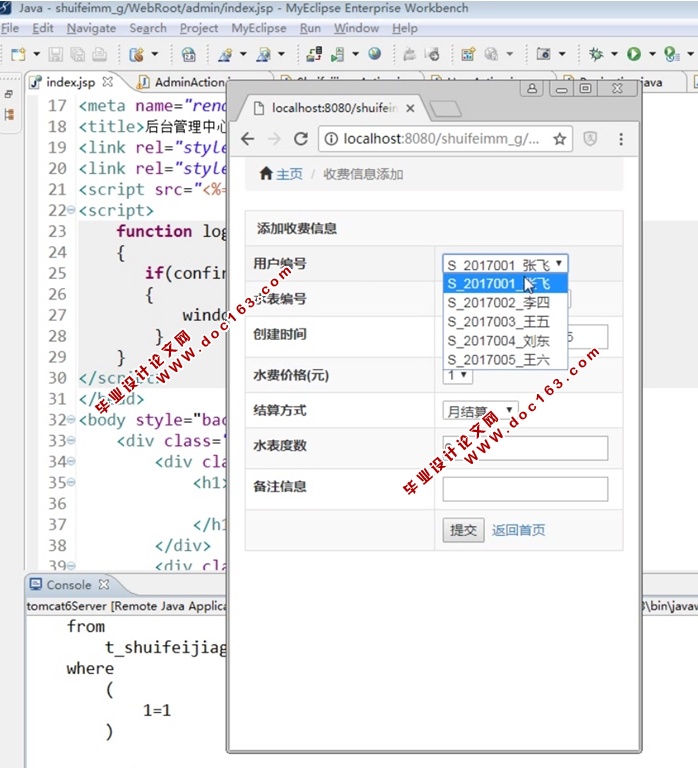
Task: Click the restore view icon in left sidebar
Action: click(x=8, y=94)
